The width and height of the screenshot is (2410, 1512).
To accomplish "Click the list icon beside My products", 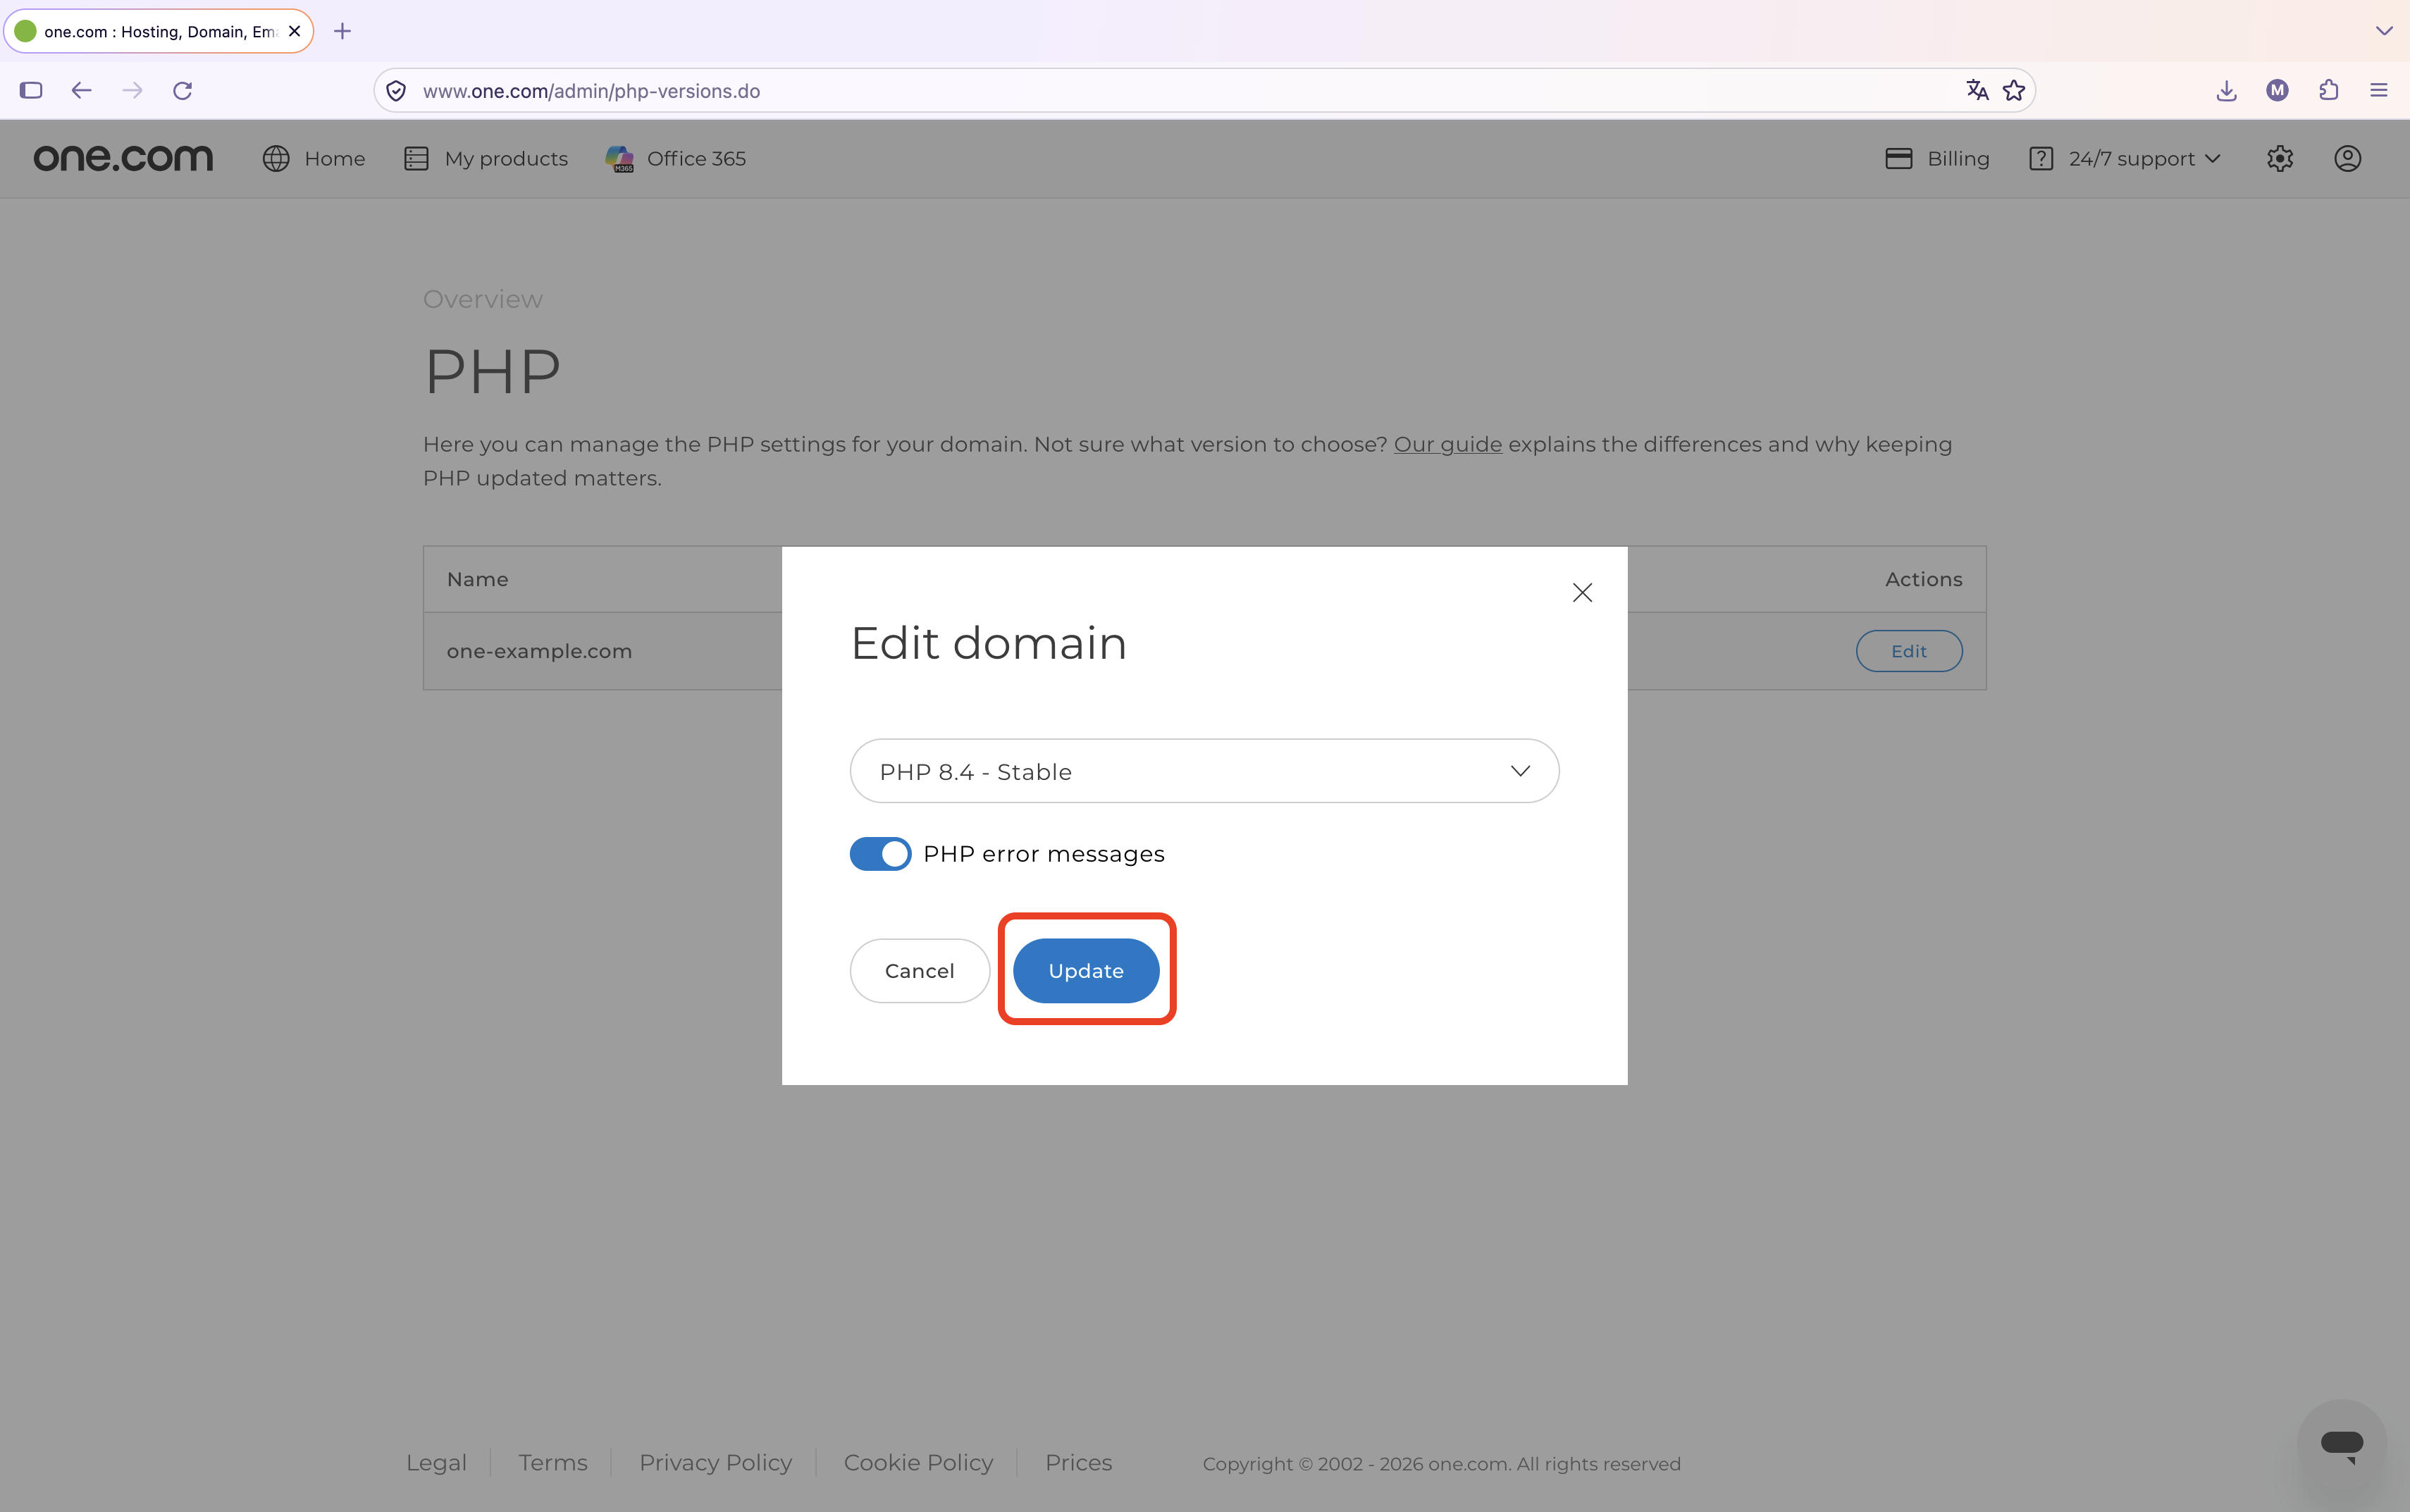I will (416, 158).
